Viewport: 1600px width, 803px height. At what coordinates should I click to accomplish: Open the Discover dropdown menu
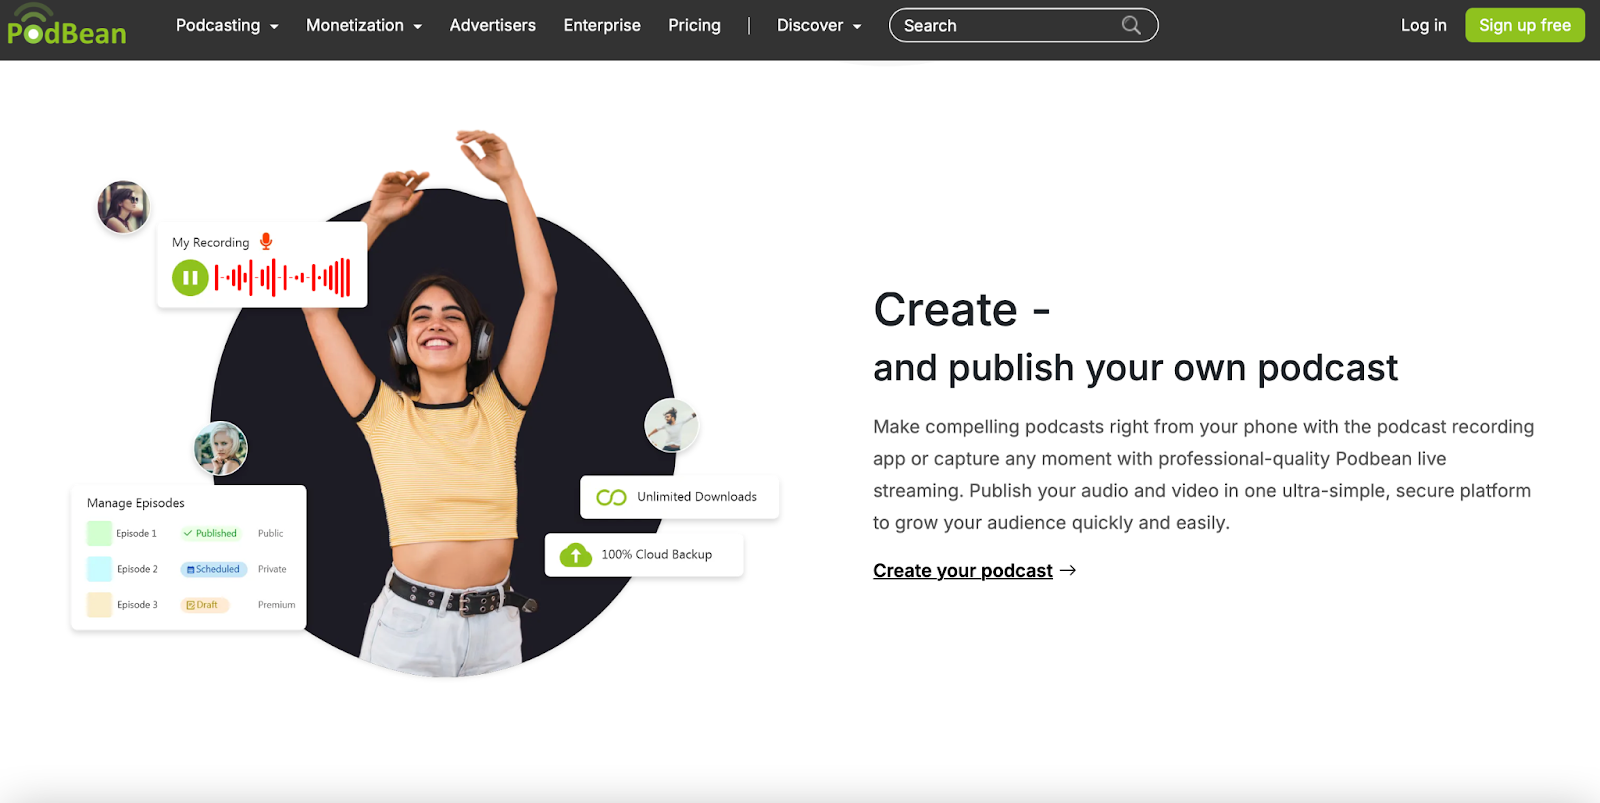click(x=819, y=25)
